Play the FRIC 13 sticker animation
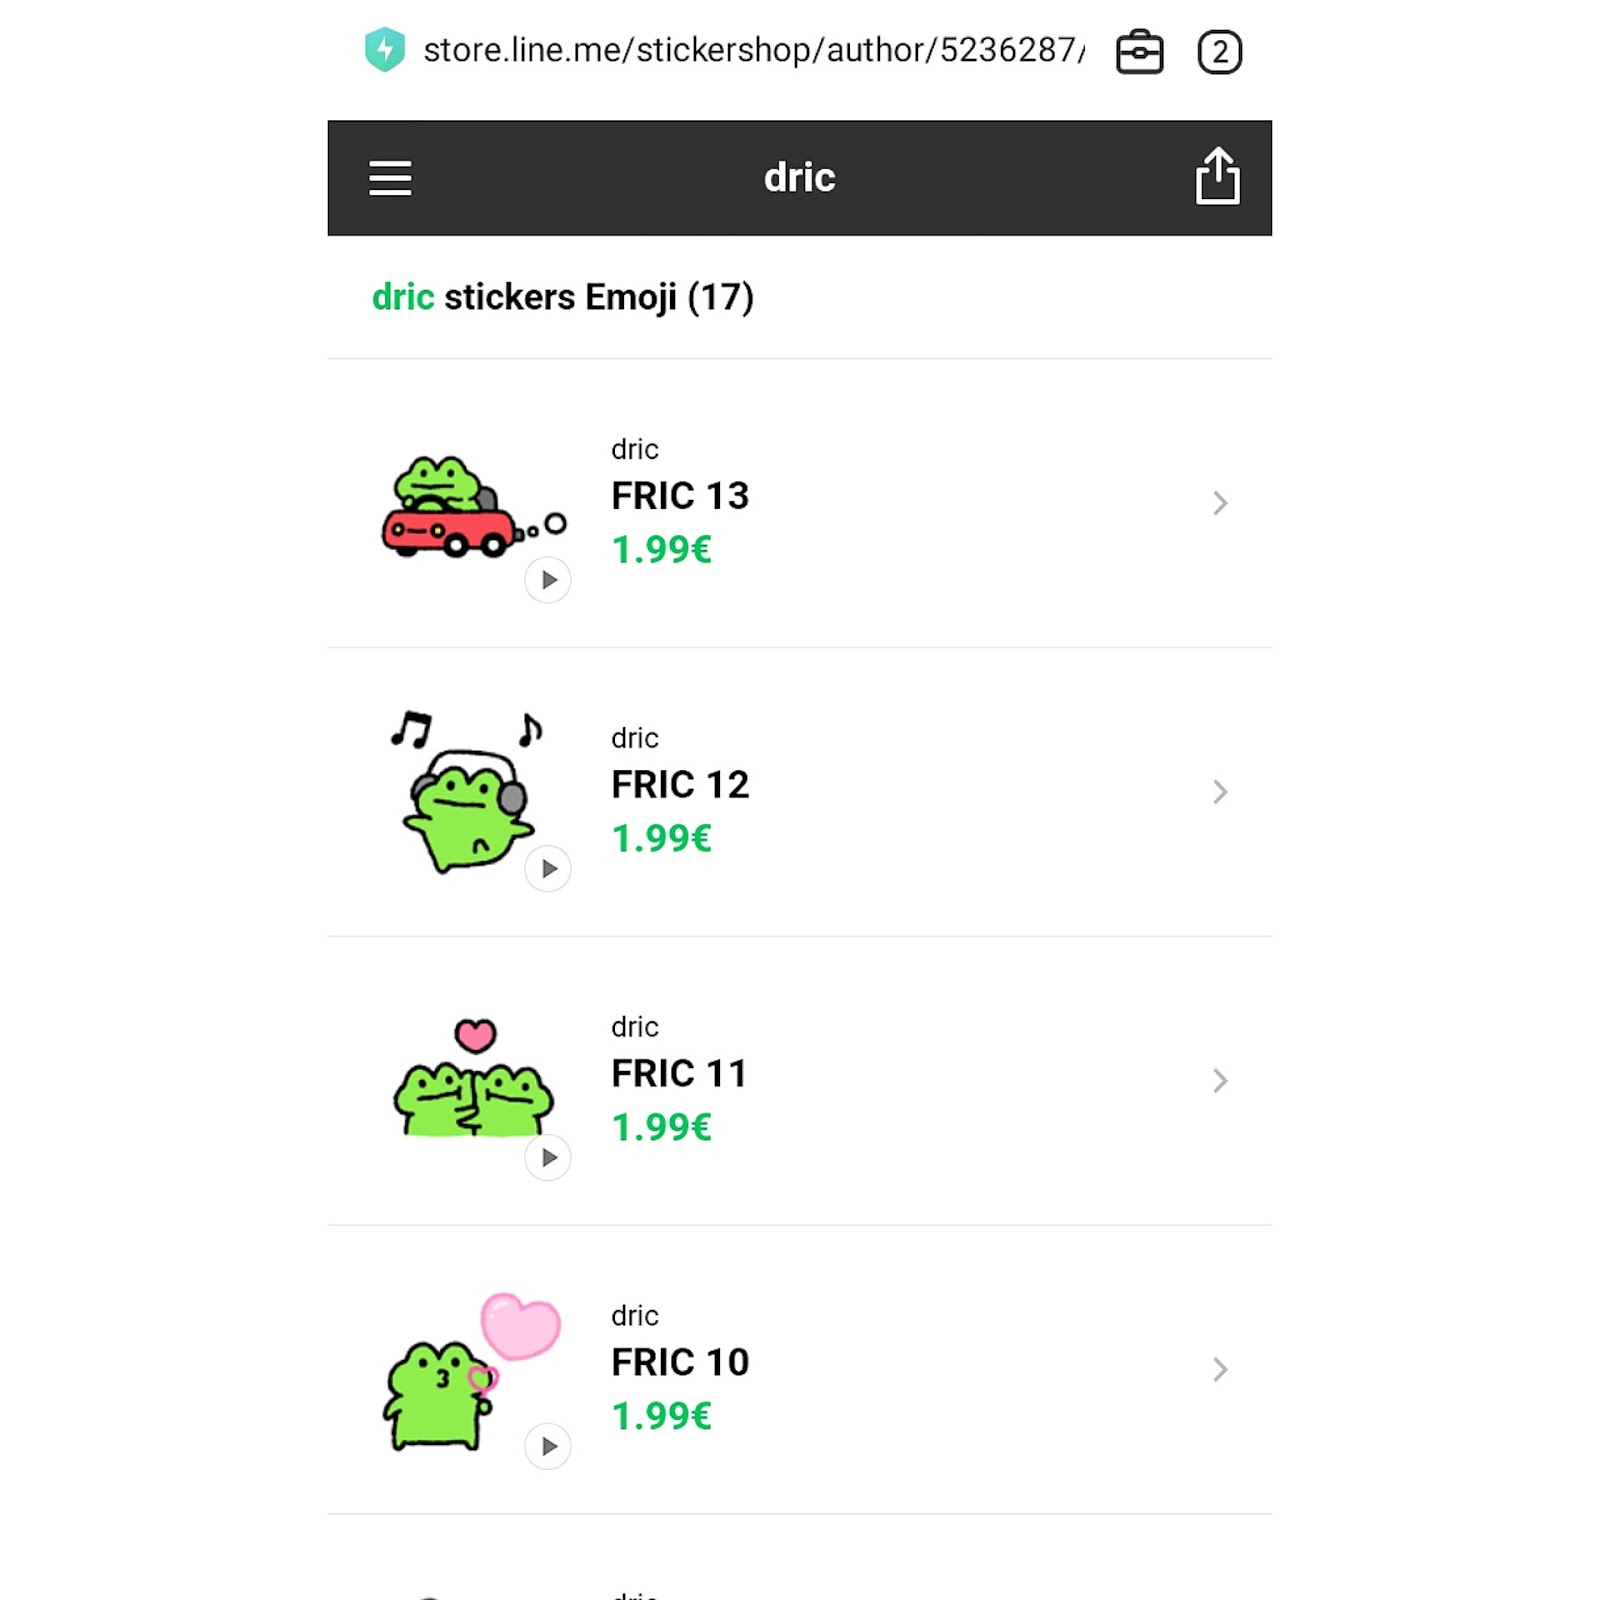Viewport: 1600px width, 1600px height. (548, 580)
